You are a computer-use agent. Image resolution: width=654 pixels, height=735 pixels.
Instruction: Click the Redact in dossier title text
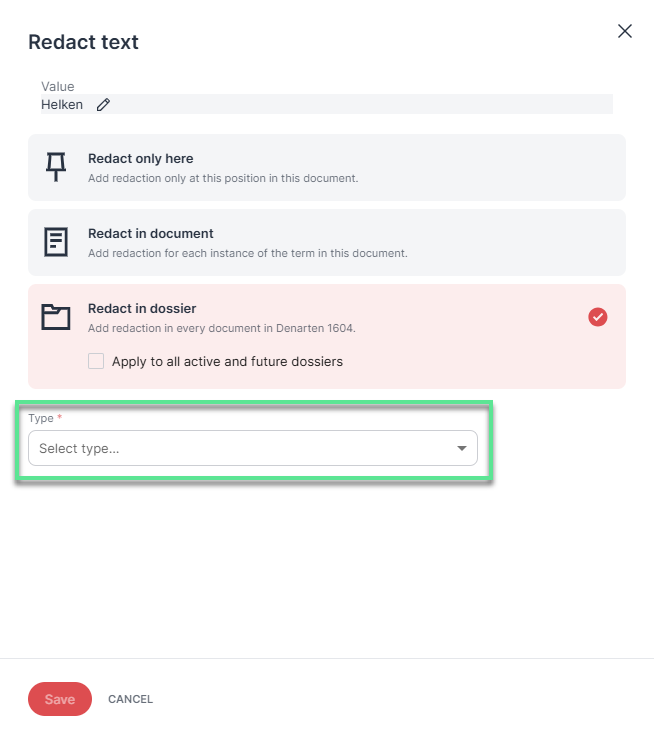coord(142,308)
